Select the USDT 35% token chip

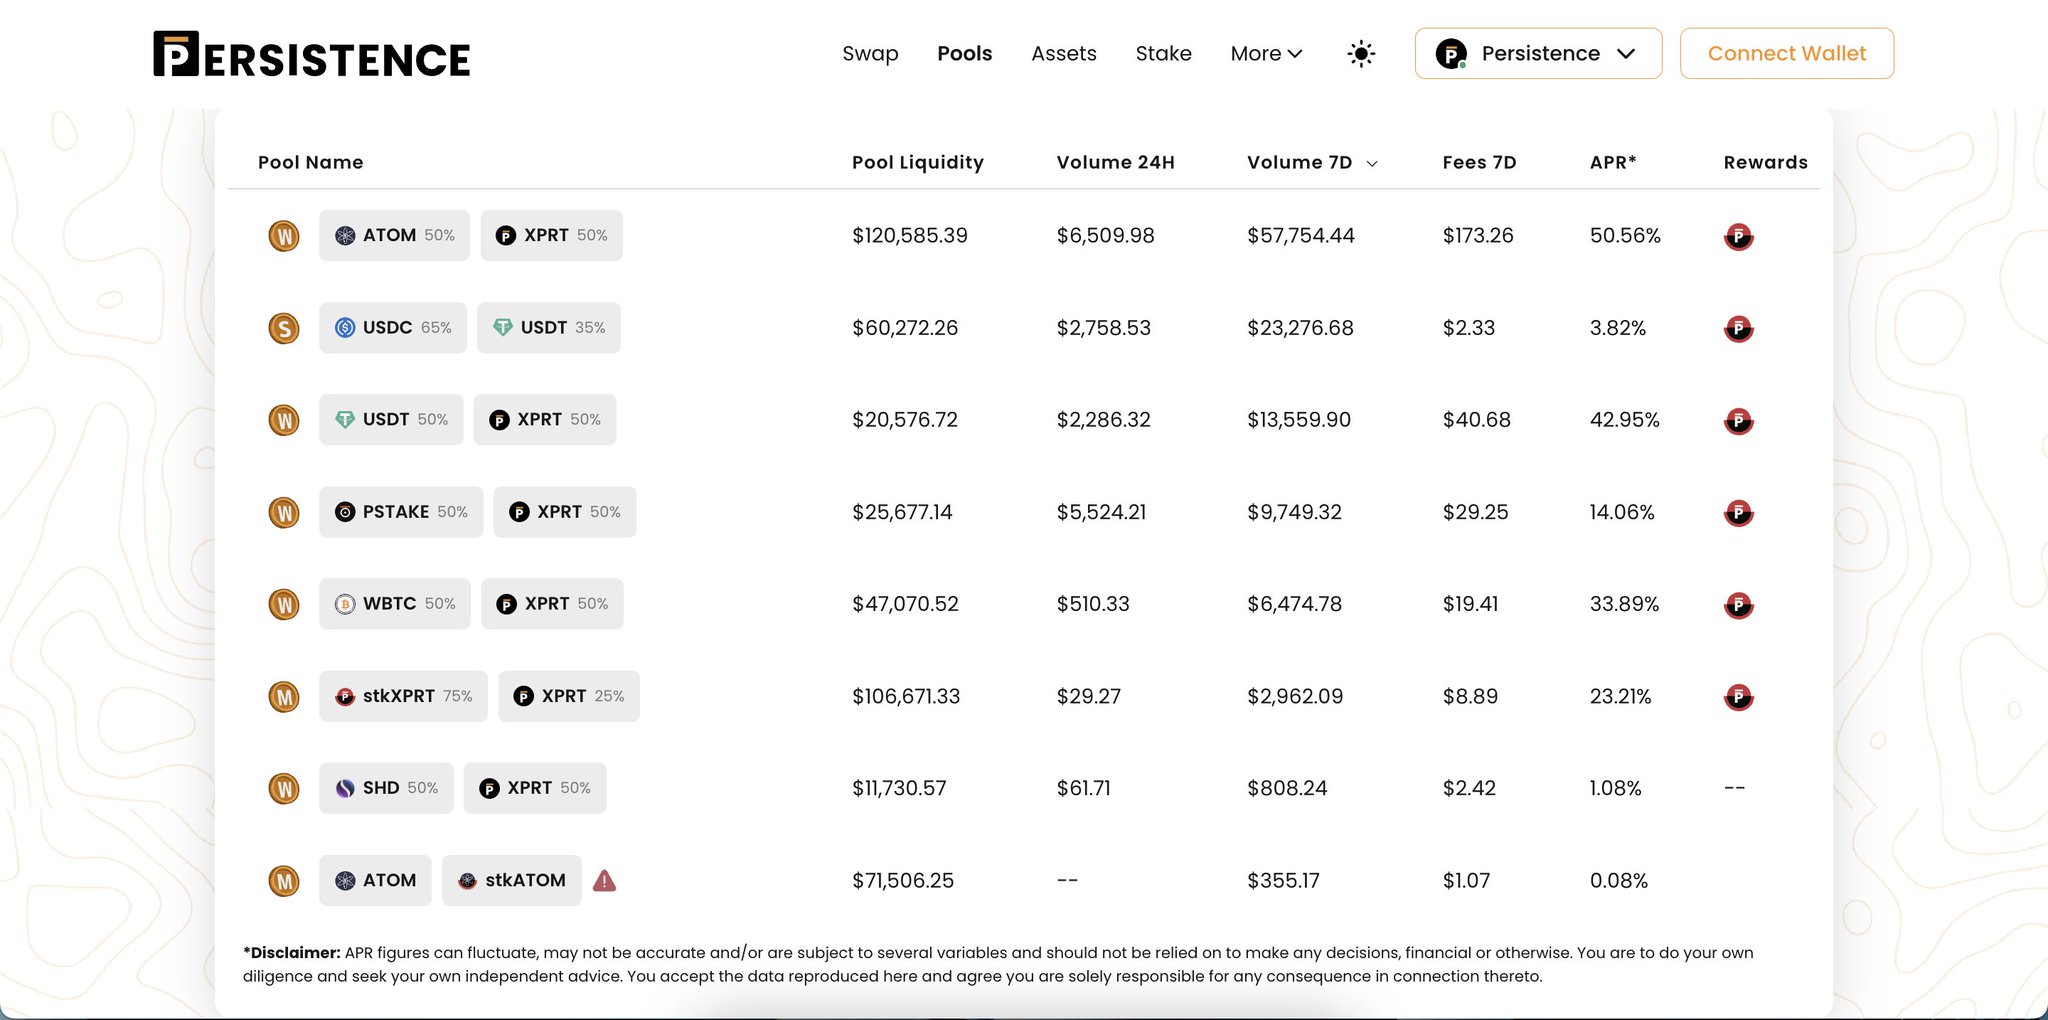[548, 328]
